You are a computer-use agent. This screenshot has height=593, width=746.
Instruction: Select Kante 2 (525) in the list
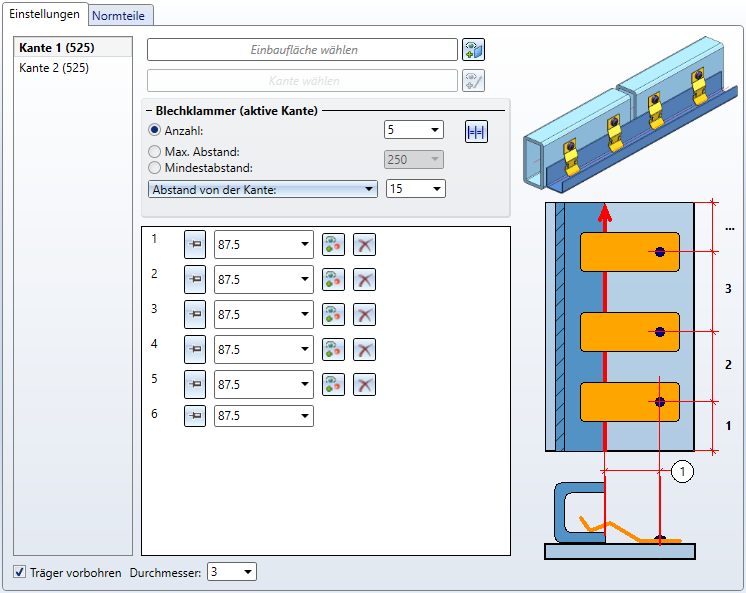pos(54,68)
